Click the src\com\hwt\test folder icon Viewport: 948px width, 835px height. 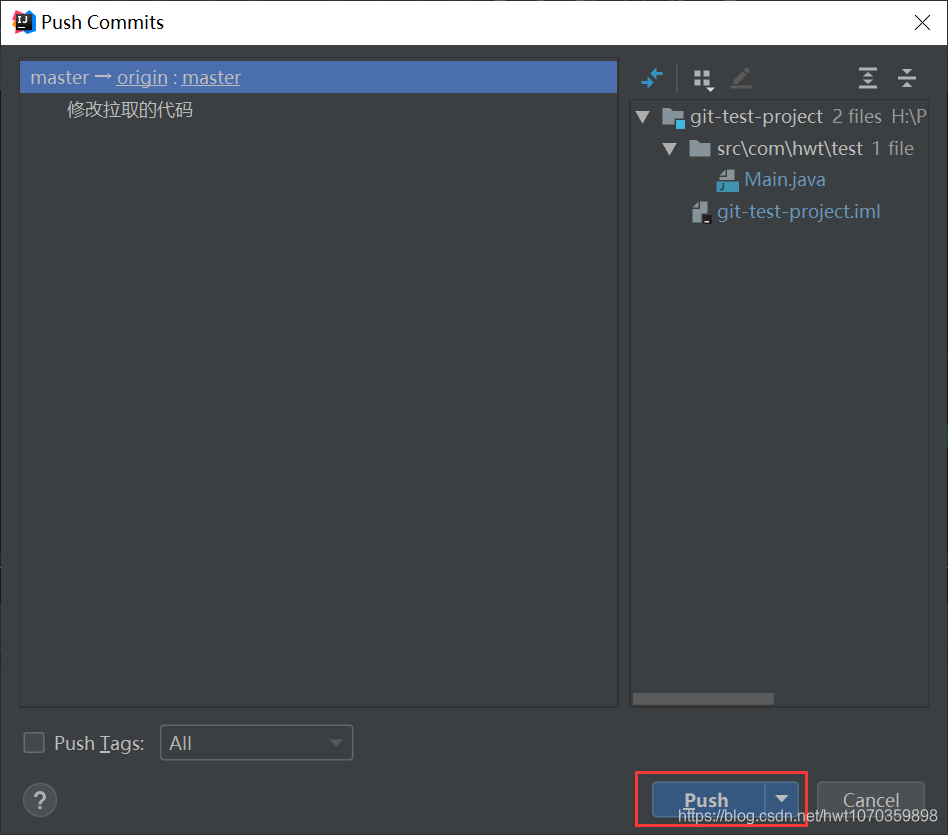(700, 149)
